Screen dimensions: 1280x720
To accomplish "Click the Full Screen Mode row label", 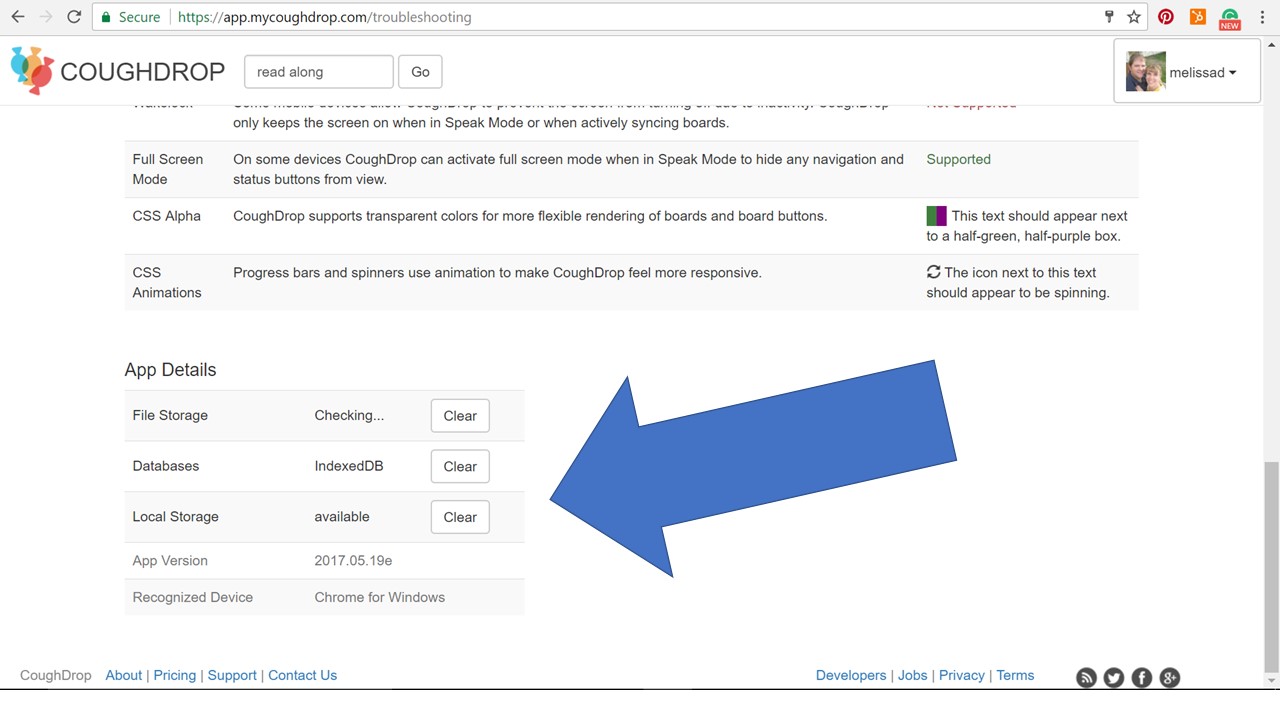I will (x=167, y=169).
